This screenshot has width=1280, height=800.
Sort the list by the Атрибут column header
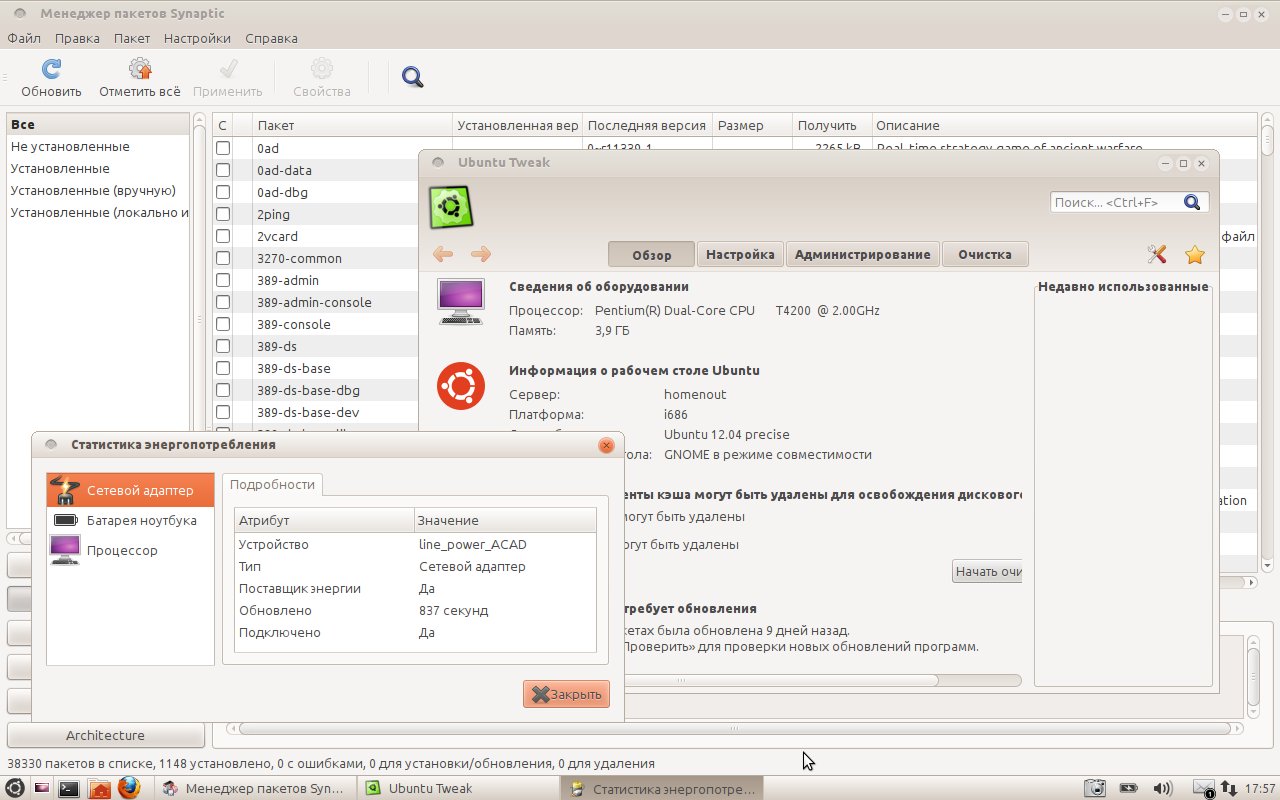(324, 520)
